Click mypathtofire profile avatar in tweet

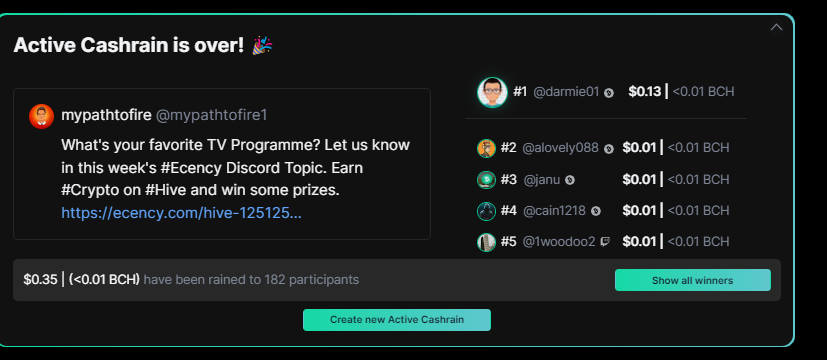(x=42, y=116)
